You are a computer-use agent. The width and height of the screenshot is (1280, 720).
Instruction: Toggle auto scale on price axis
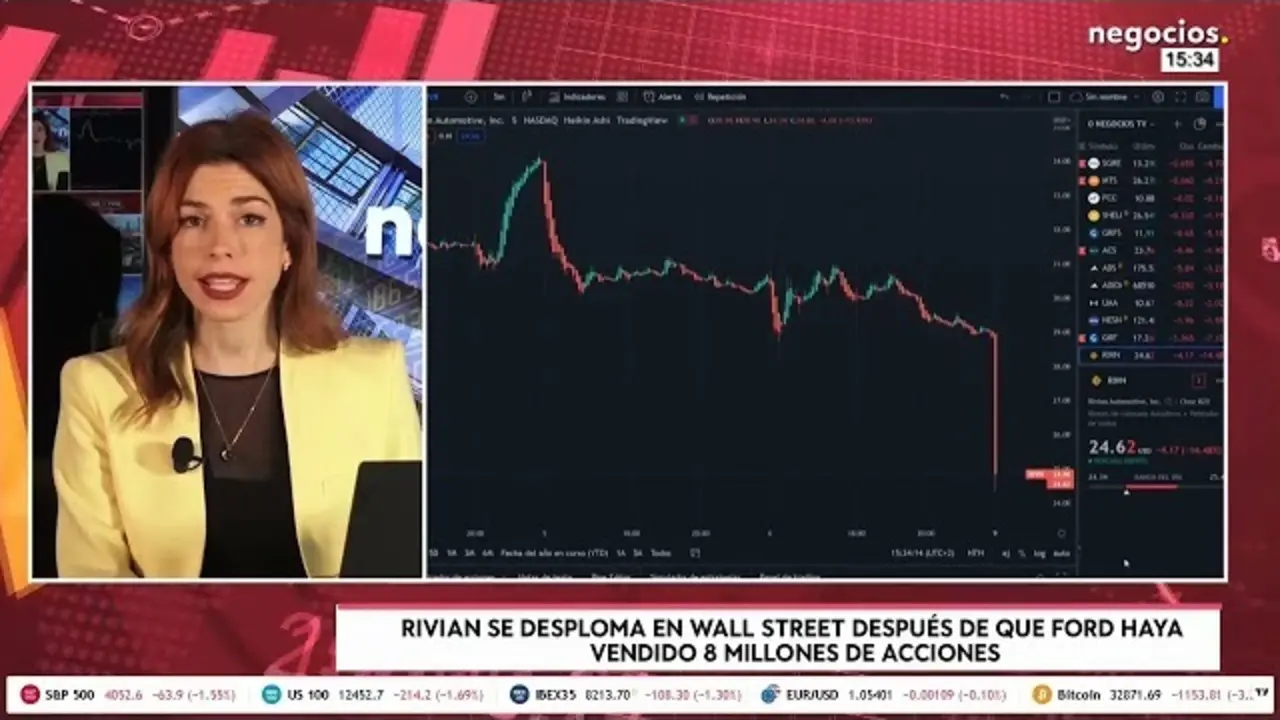(1061, 552)
